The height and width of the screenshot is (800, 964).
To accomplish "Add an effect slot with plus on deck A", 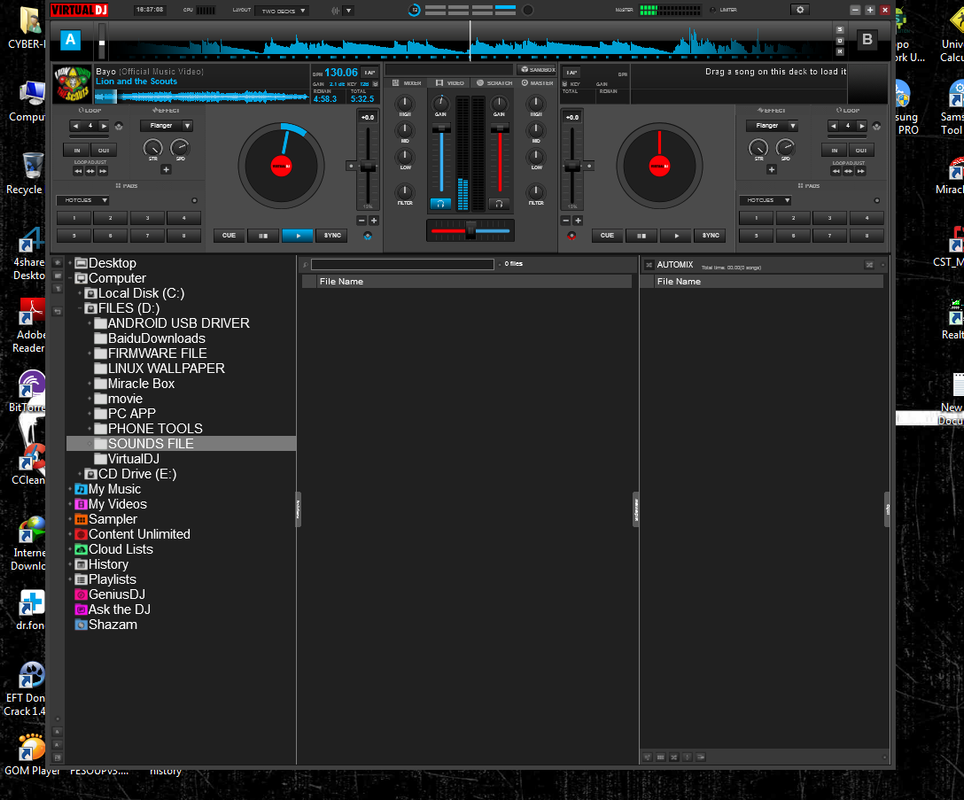I will [166, 170].
